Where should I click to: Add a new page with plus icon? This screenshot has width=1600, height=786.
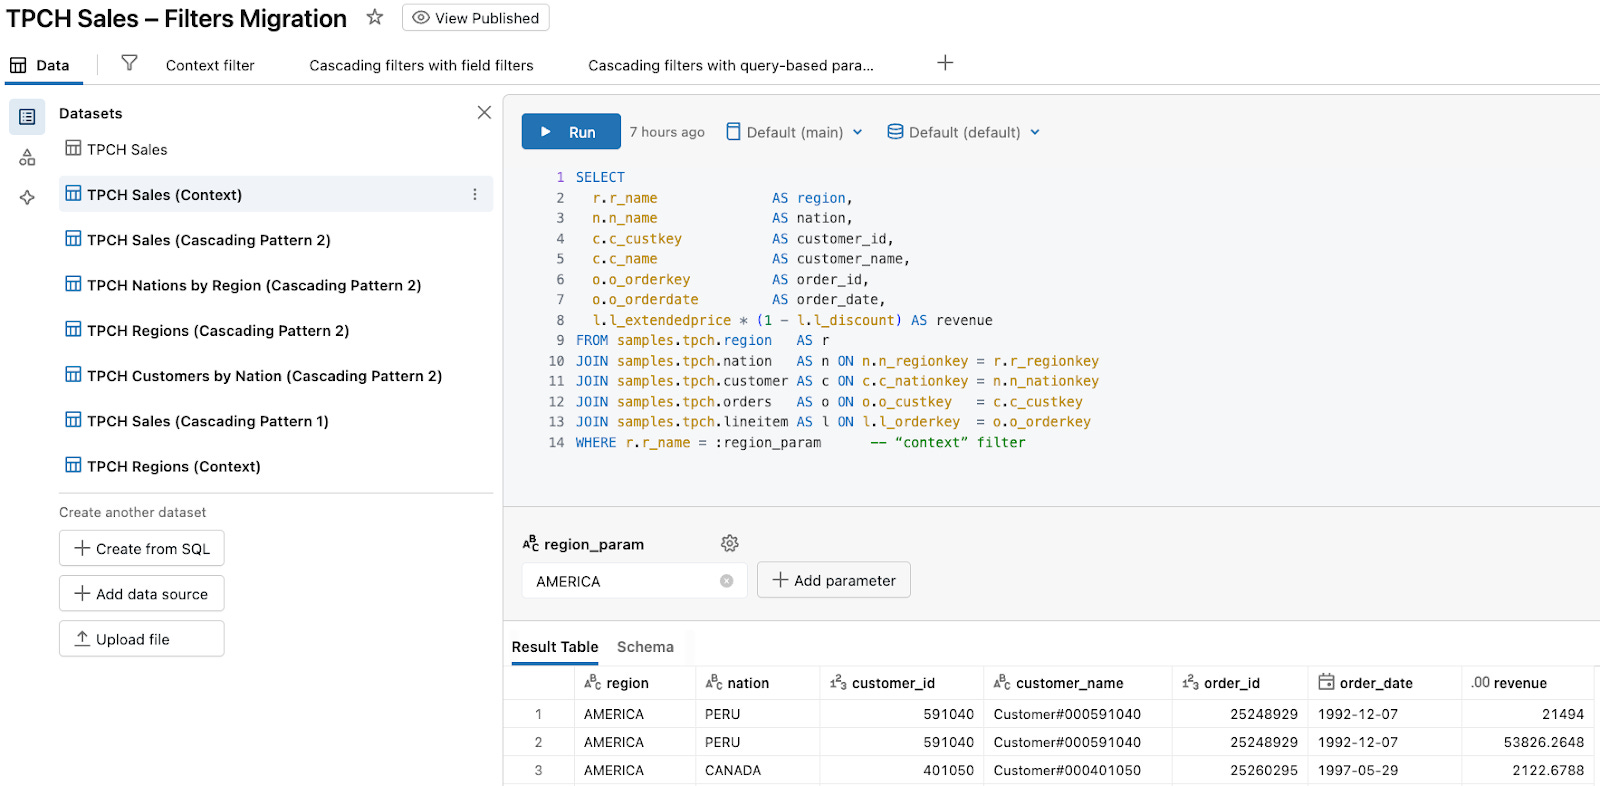pos(945,63)
